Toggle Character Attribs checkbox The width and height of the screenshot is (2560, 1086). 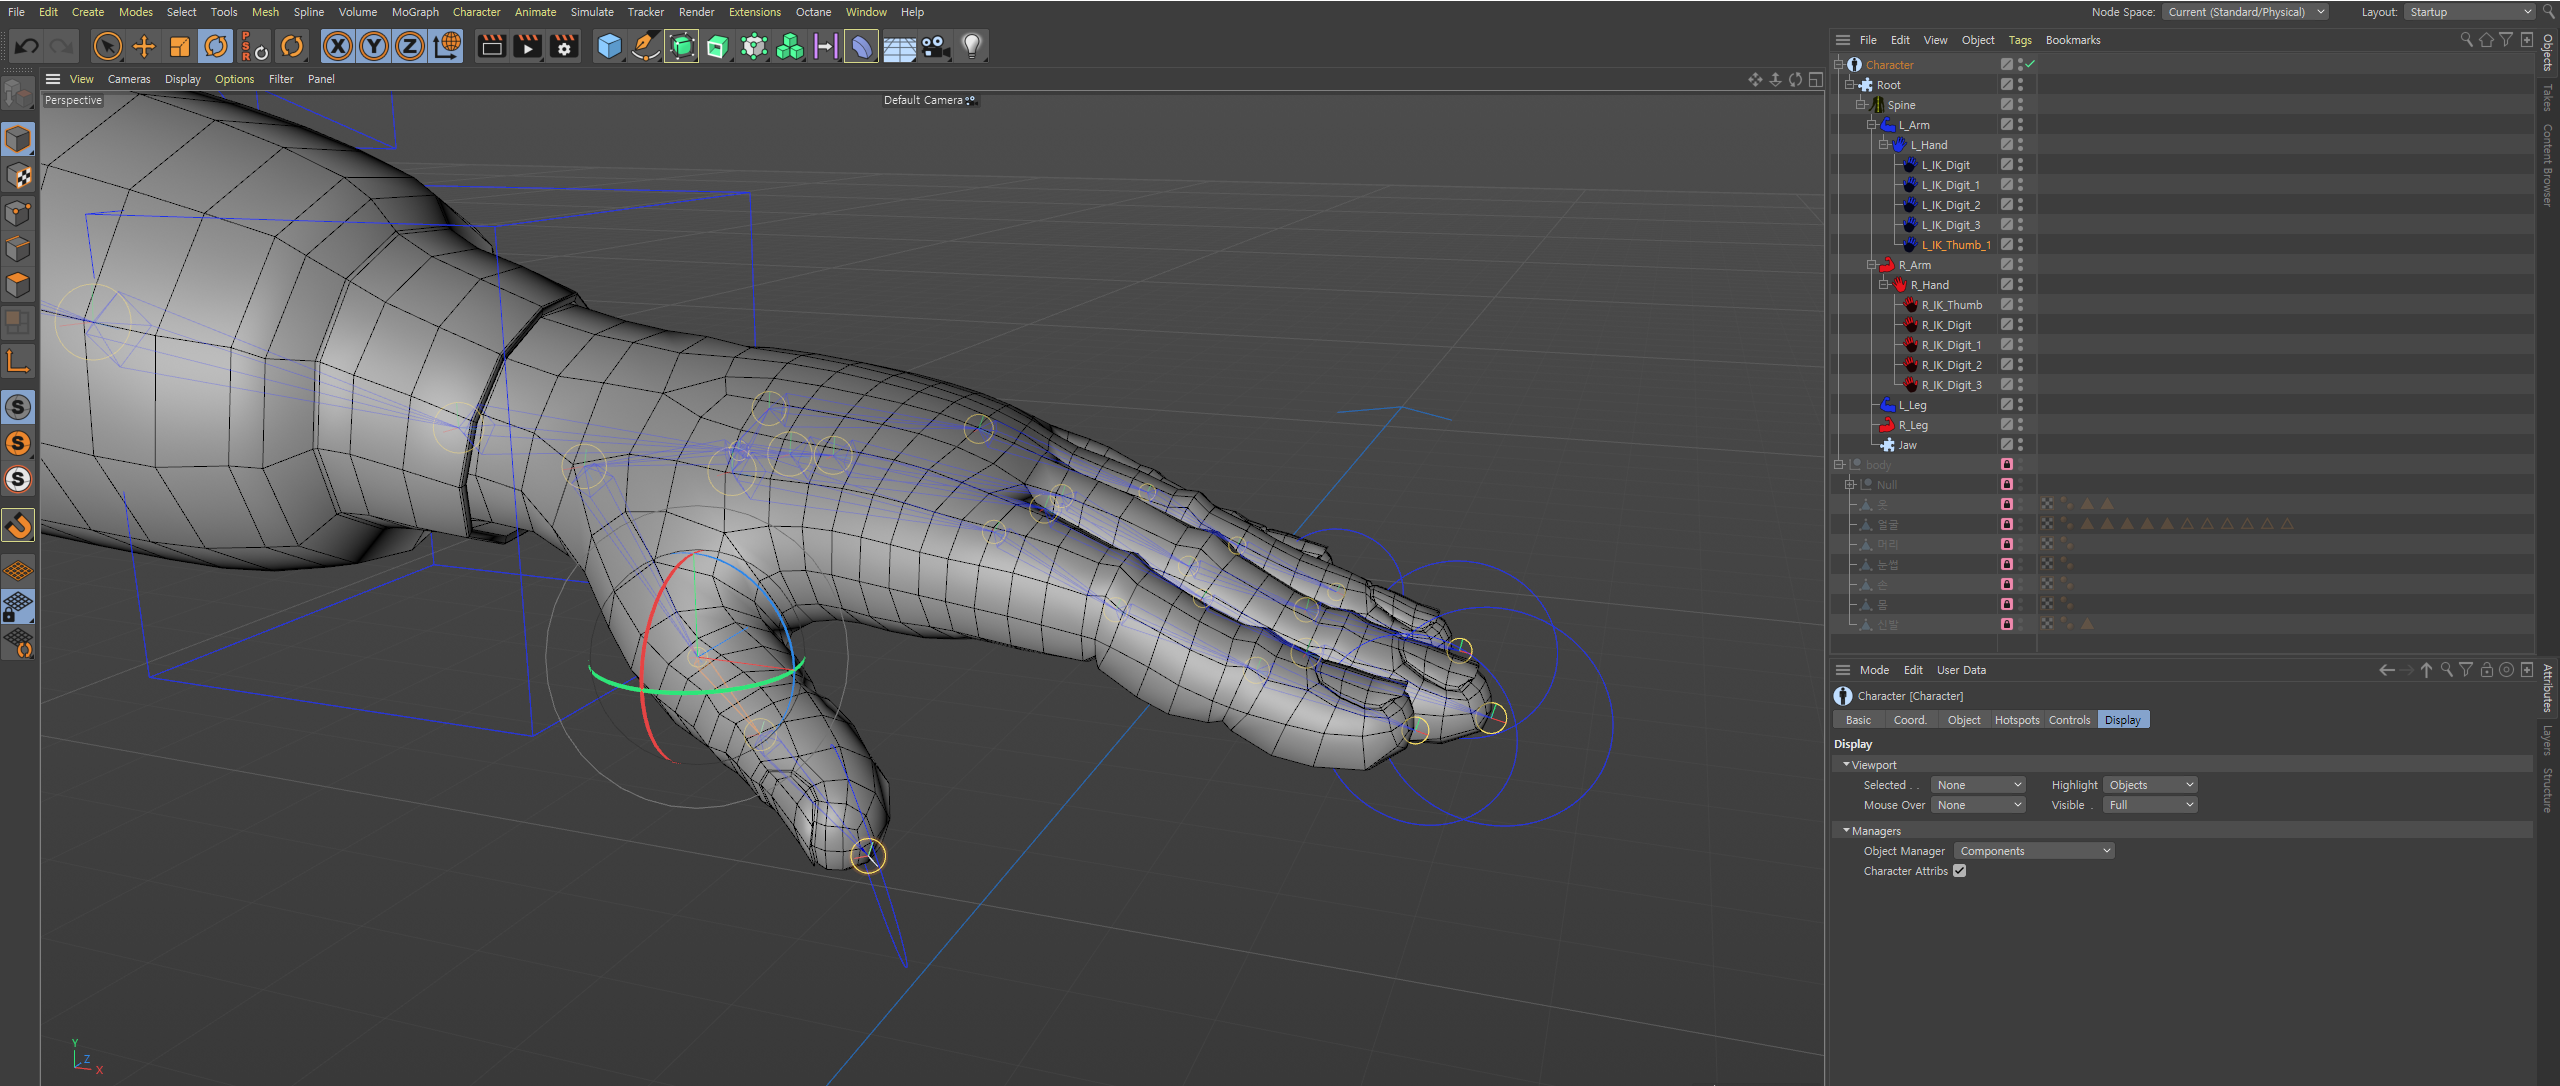[1960, 871]
